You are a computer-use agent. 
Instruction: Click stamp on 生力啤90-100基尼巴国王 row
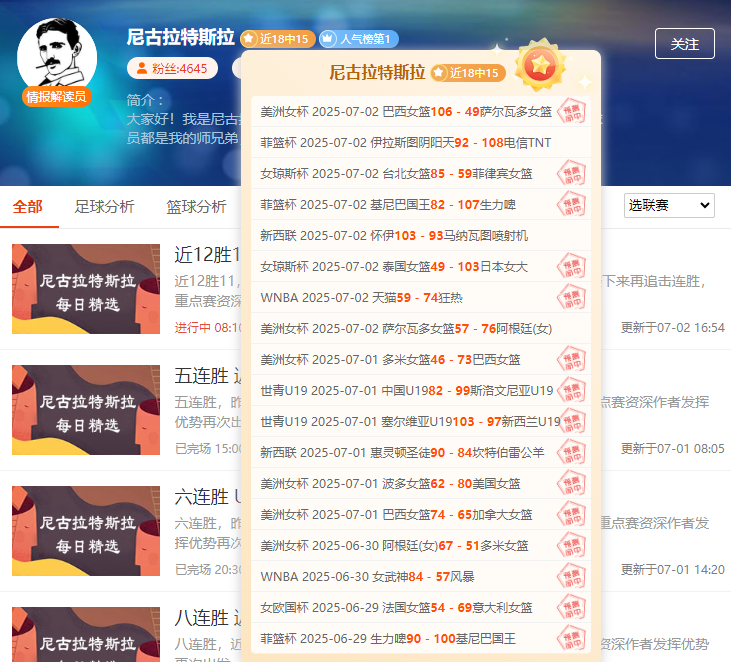[x=572, y=639]
